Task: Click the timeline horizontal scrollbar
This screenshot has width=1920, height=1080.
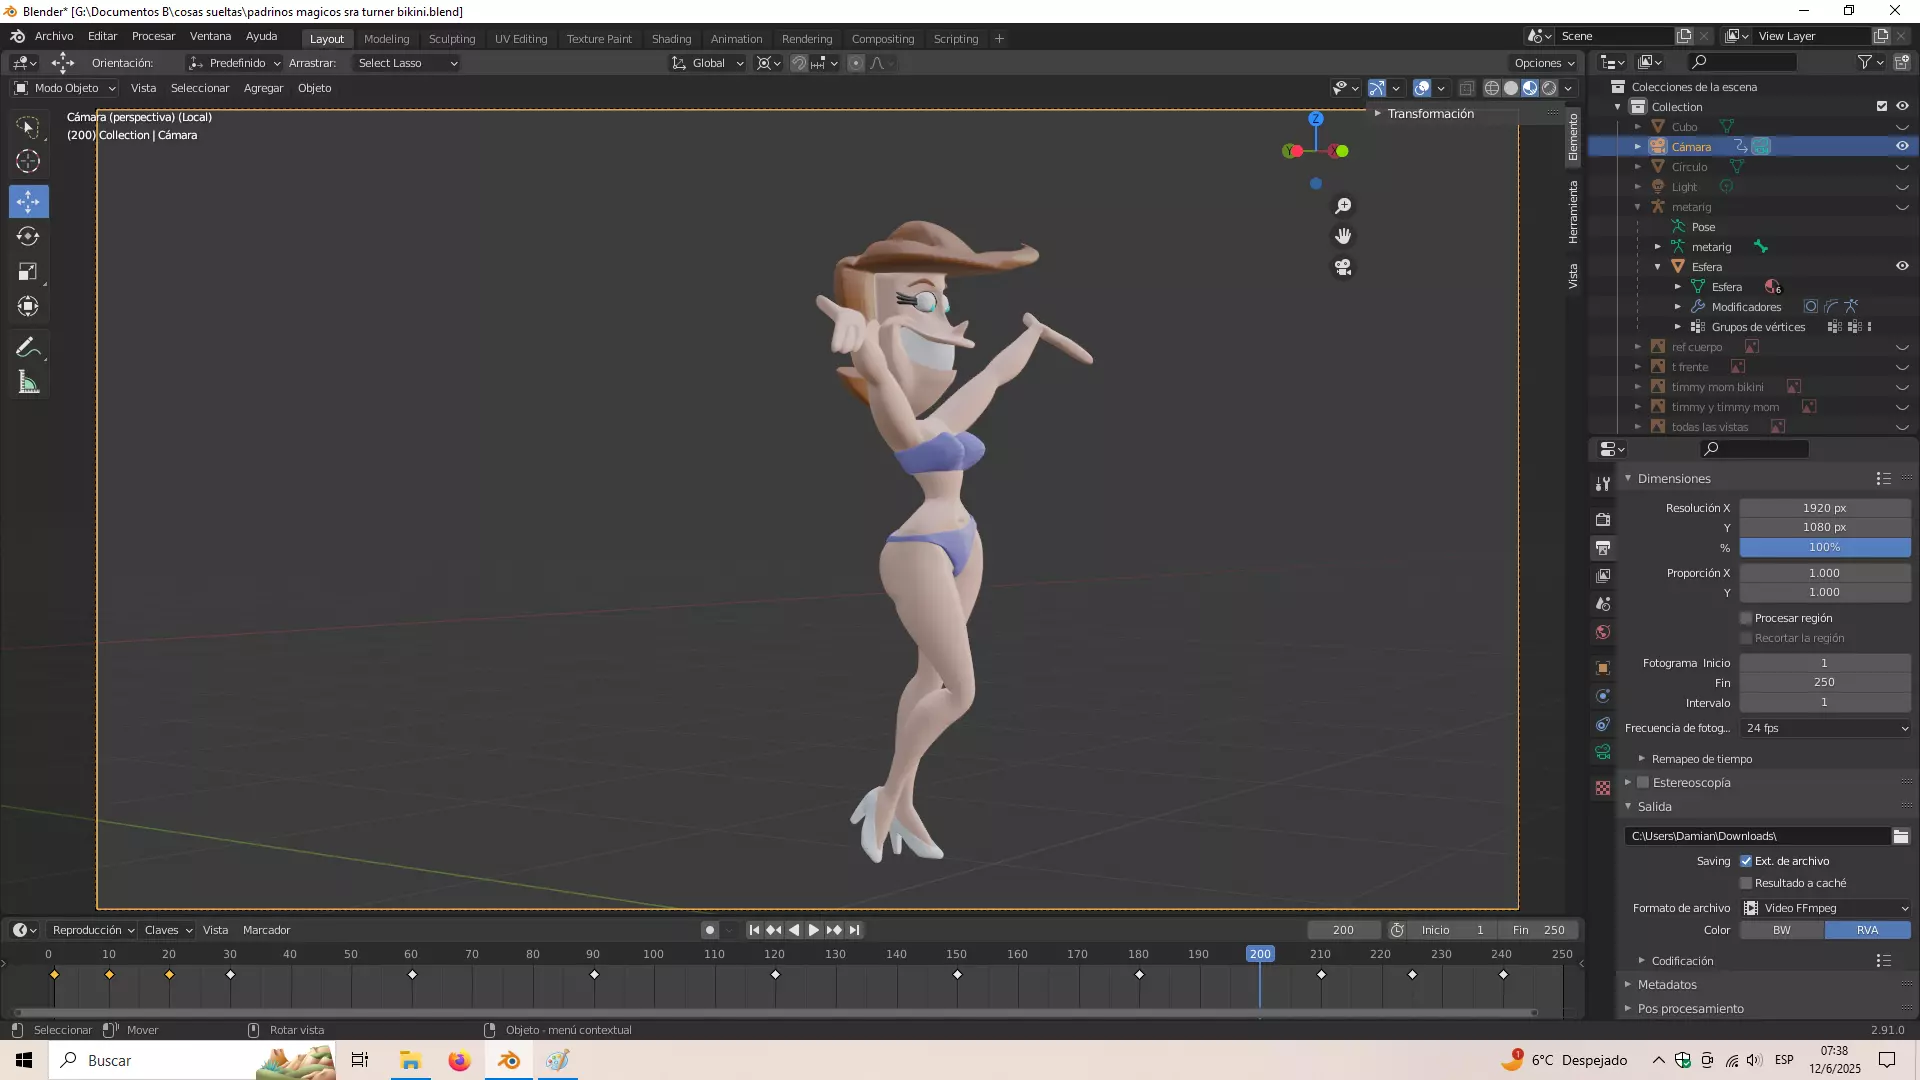Action: click(x=775, y=1012)
